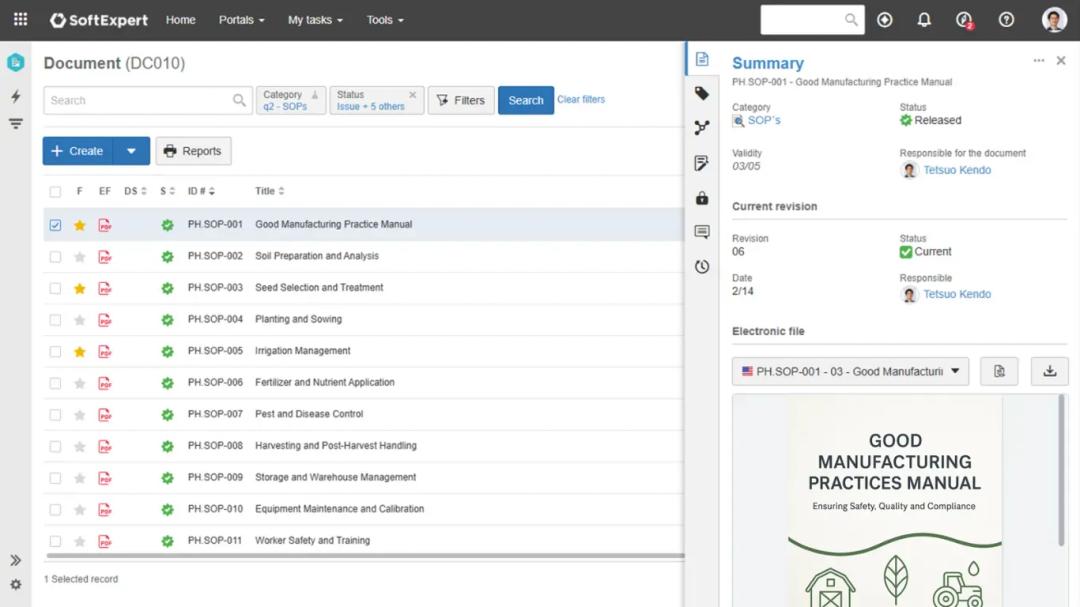Check the PH.SOP-004 row checkbox
The height and width of the screenshot is (607, 1080).
[x=55, y=320]
